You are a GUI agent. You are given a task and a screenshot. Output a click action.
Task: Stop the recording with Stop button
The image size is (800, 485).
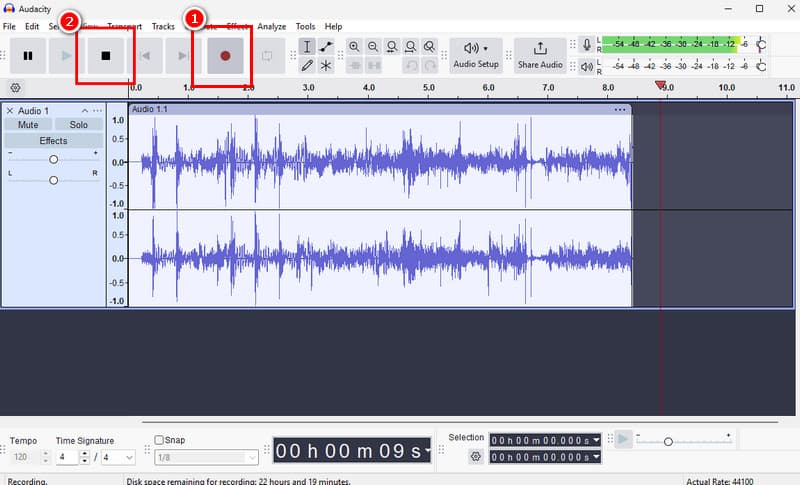click(x=106, y=56)
